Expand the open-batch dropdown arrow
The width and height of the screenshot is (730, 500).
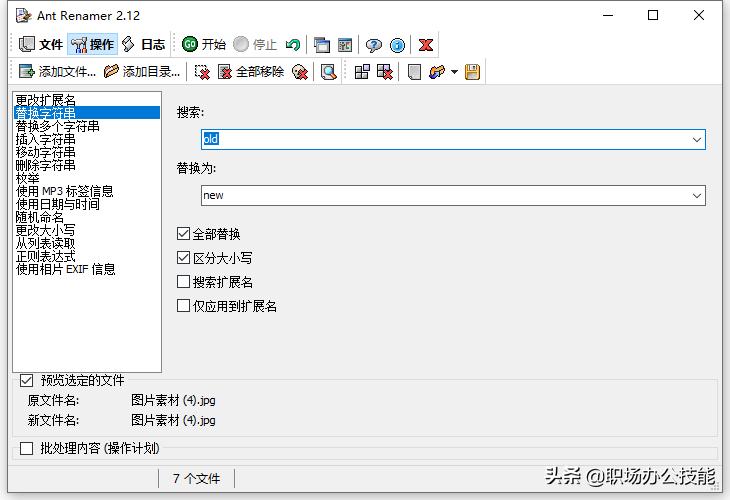[x=454, y=72]
